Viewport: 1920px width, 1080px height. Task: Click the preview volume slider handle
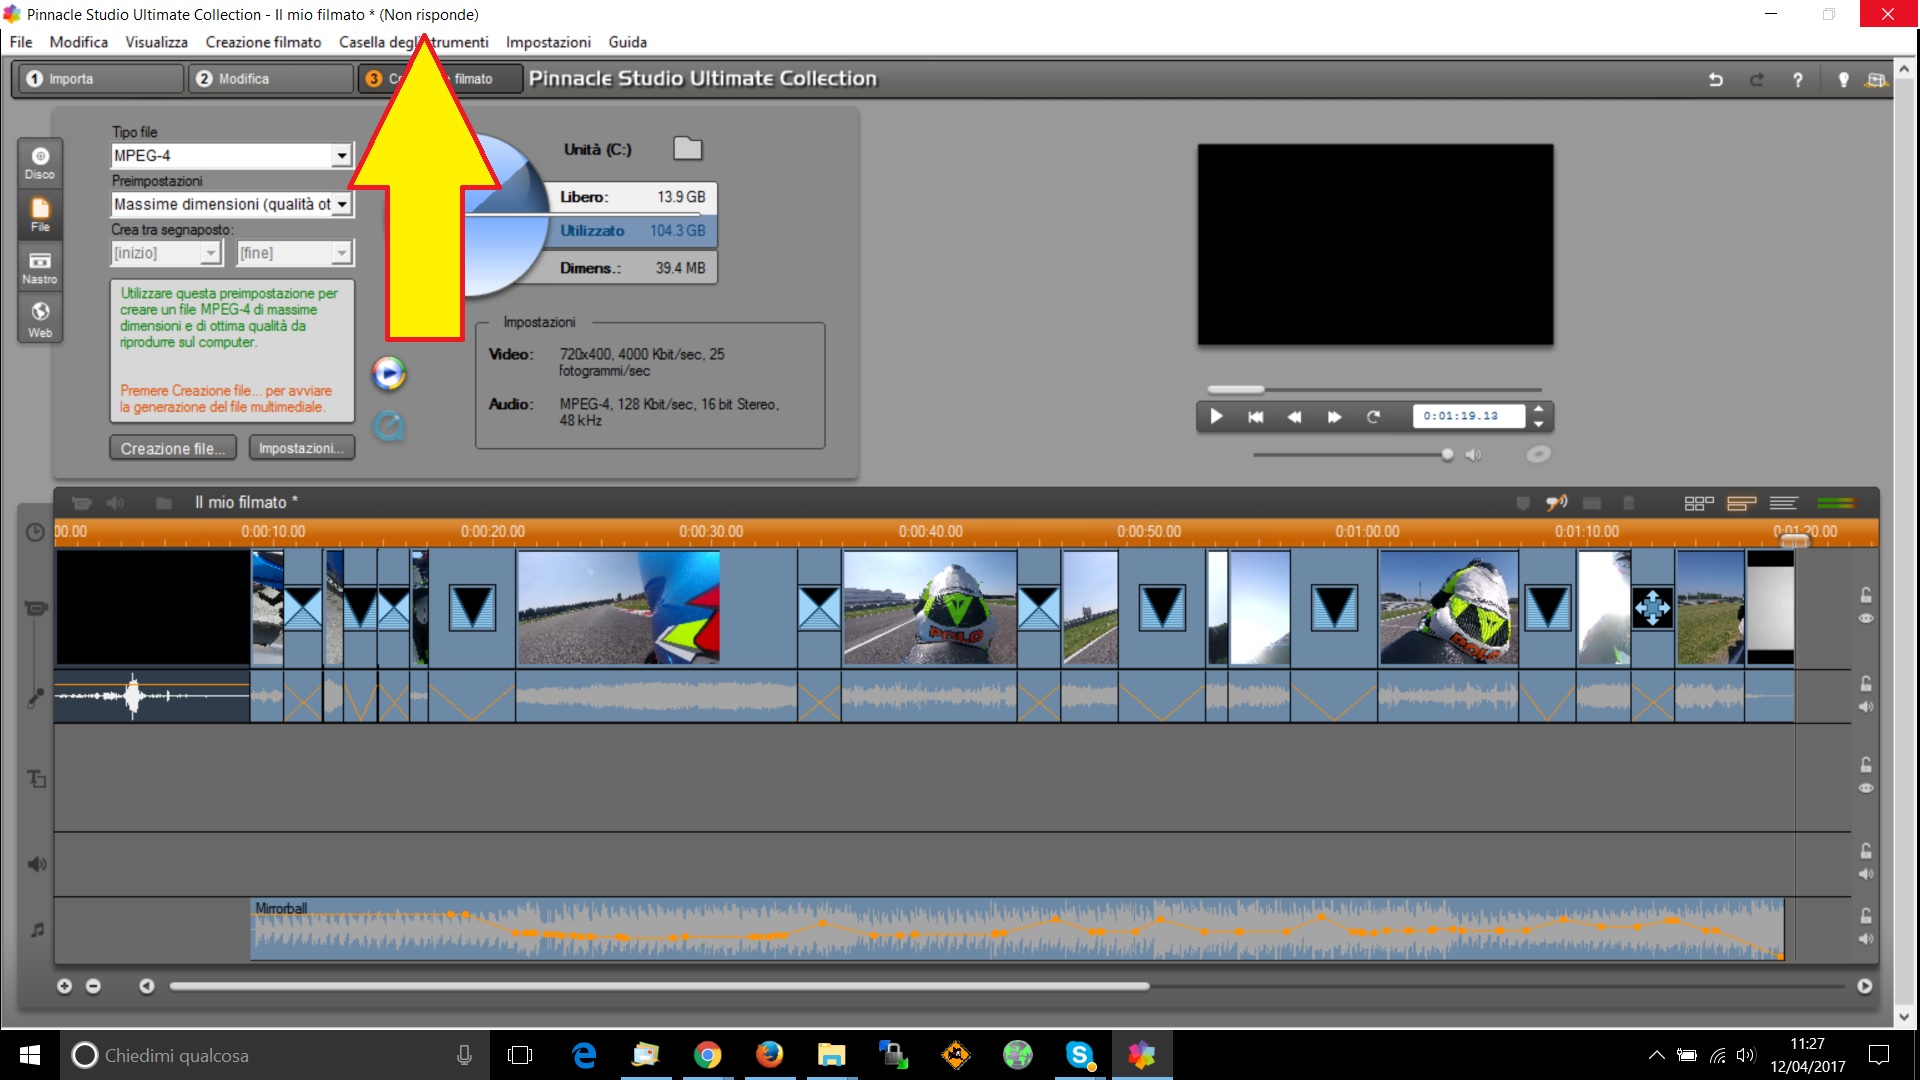coord(1447,455)
